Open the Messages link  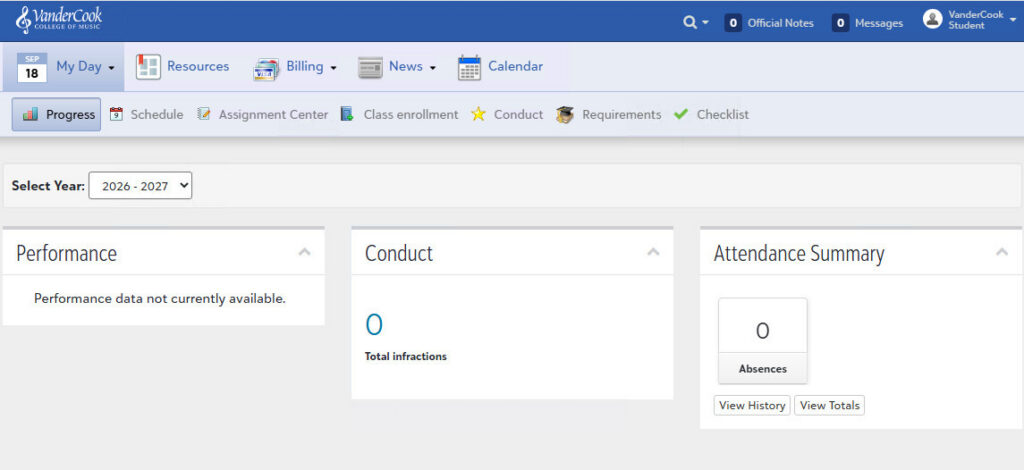879,23
